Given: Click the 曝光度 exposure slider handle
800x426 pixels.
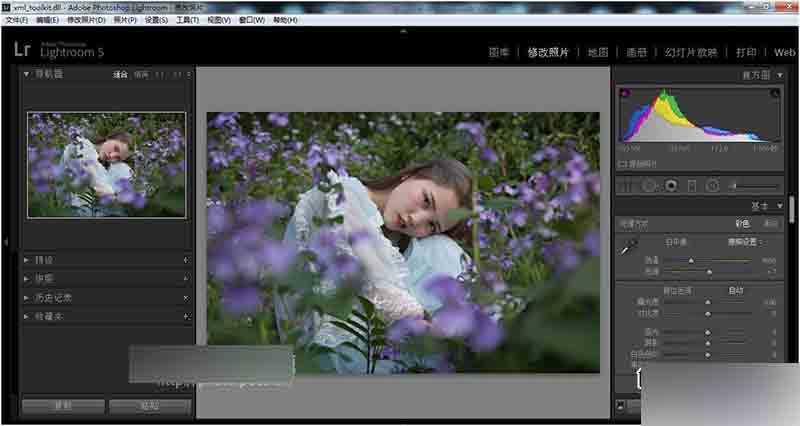Looking at the screenshot, I should (x=708, y=302).
